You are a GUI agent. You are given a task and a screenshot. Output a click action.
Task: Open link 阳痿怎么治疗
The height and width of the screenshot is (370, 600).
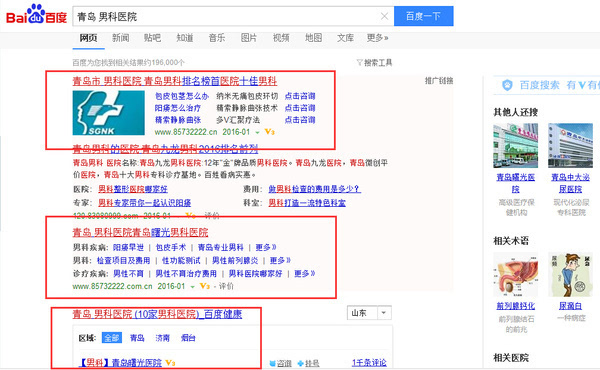click(178, 108)
